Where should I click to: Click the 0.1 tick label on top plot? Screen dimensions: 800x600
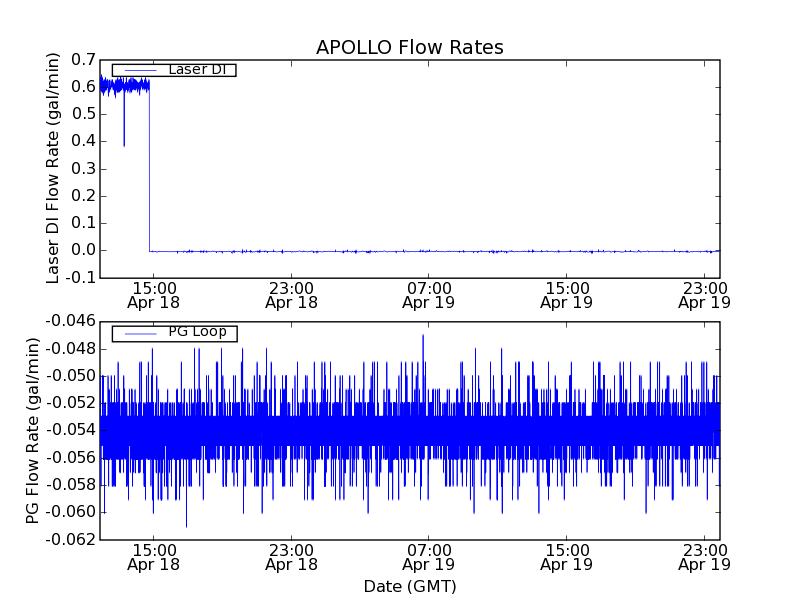point(83,223)
